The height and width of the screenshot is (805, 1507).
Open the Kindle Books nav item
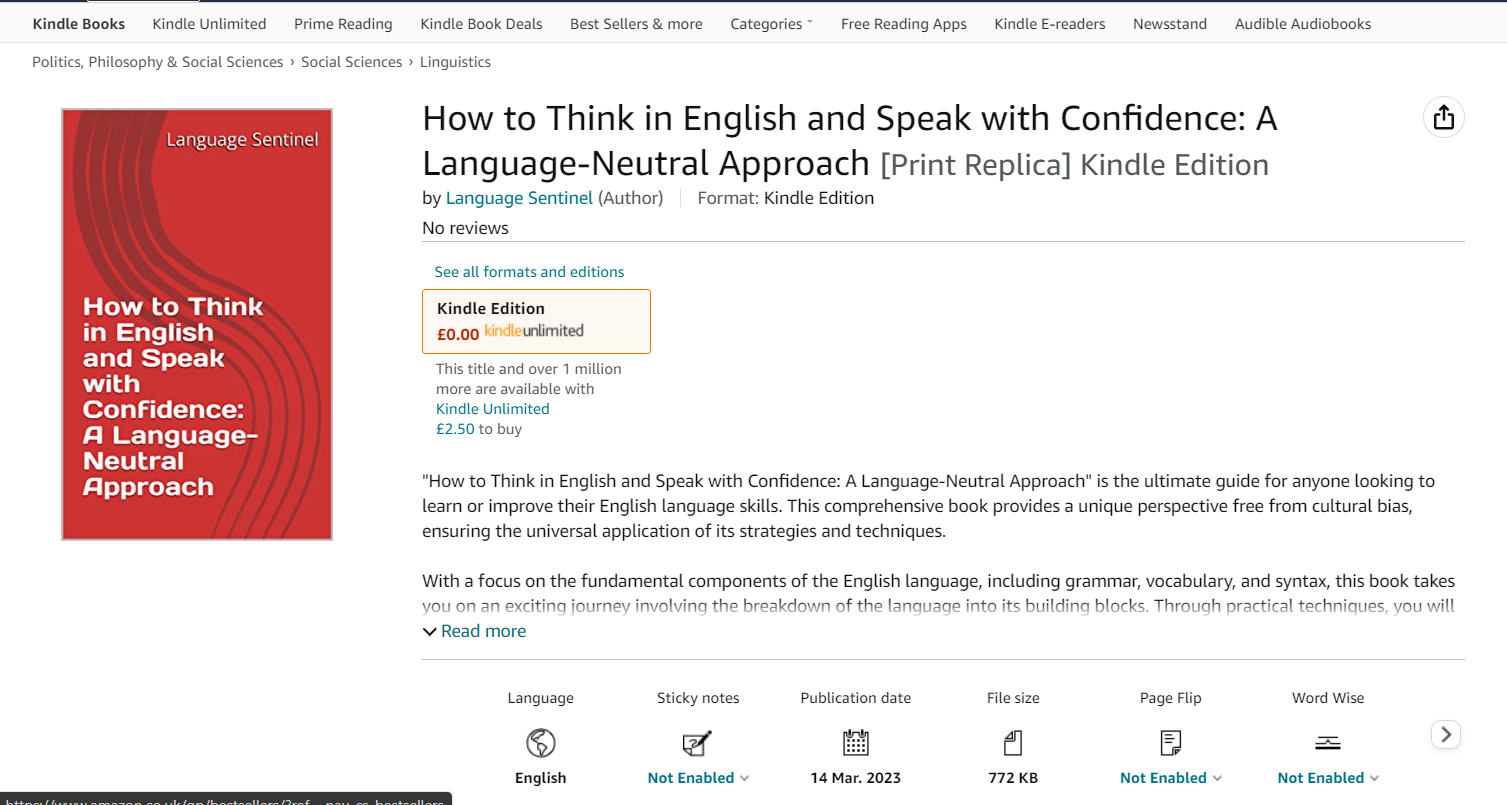click(x=79, y=24)
